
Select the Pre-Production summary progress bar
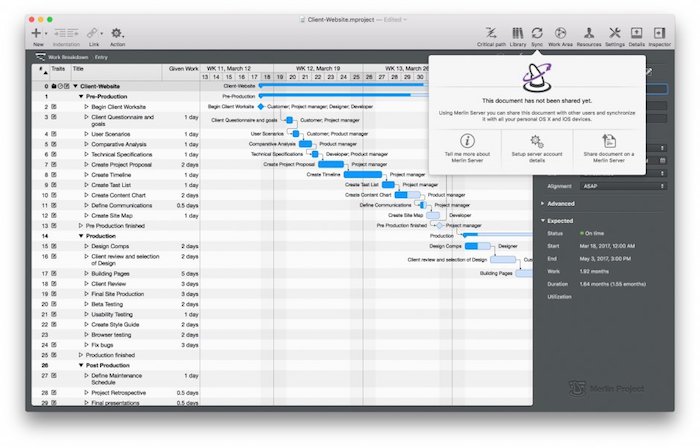click(x=342, y=95)
